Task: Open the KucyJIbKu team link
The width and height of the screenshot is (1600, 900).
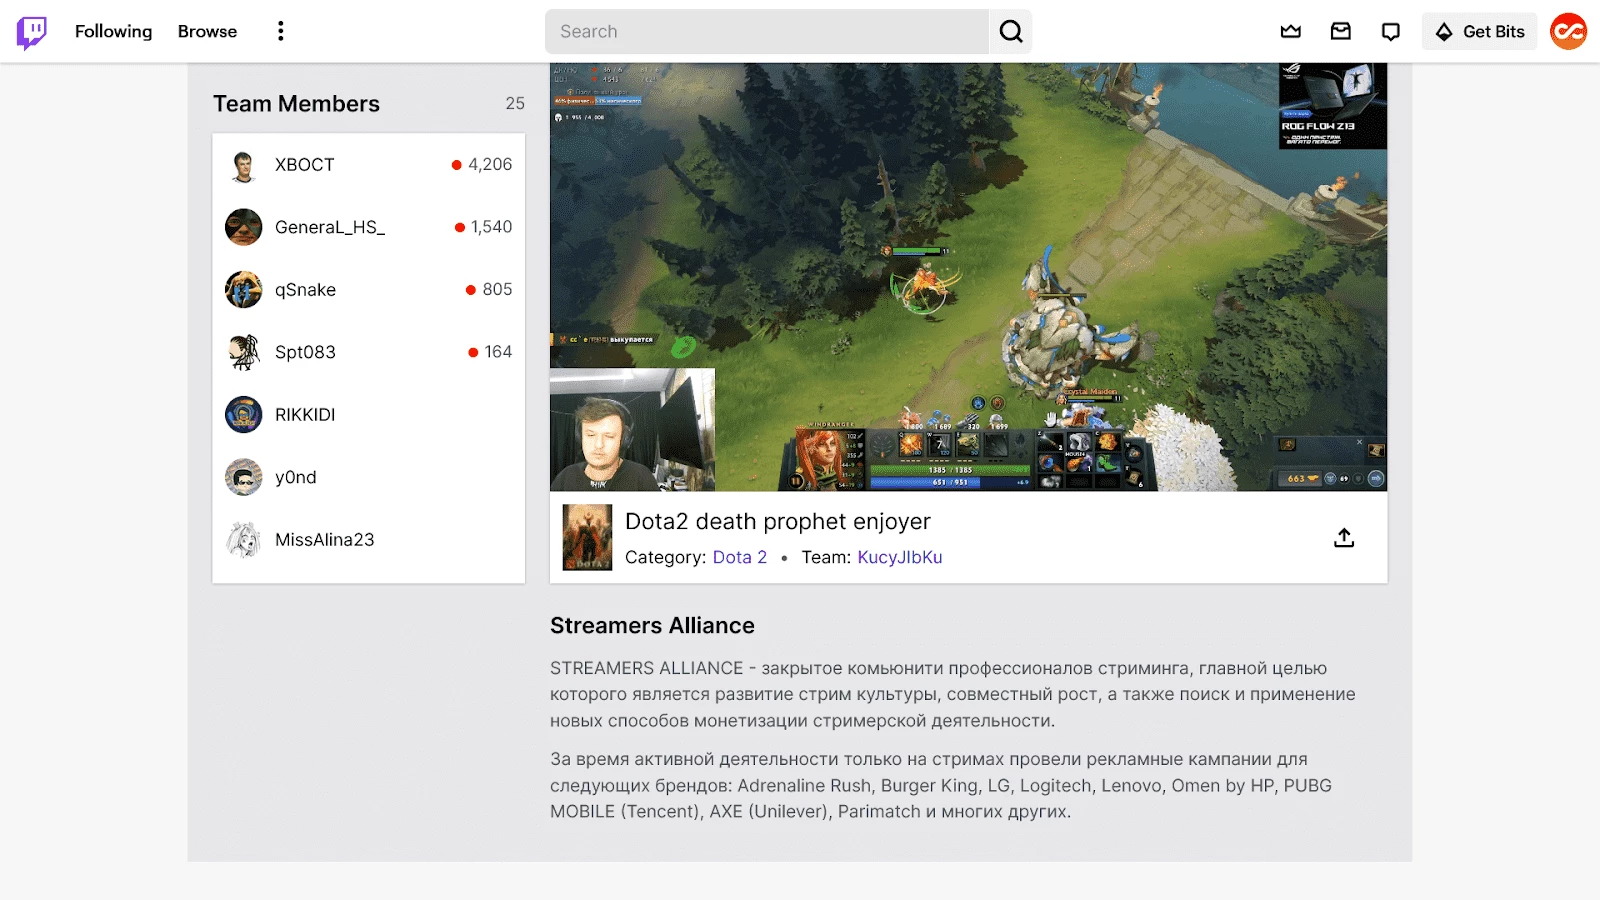Action: click(x=900, y=557)
